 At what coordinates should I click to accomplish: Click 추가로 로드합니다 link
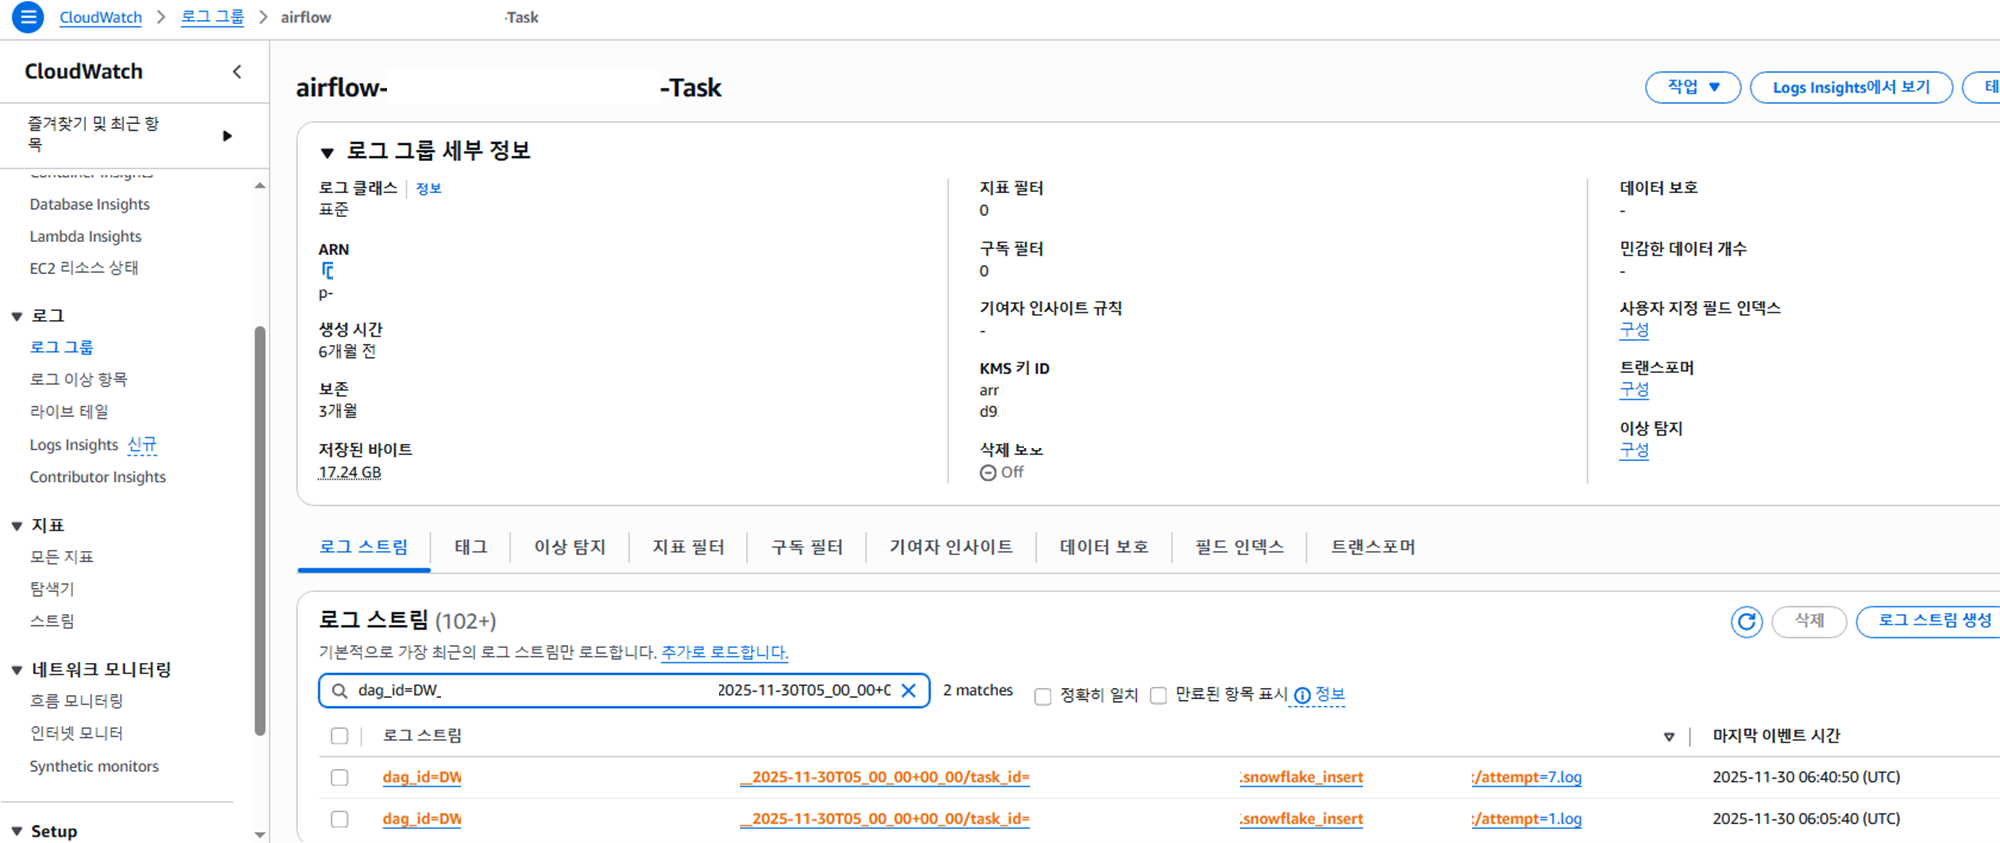click(x=724, y=652)
